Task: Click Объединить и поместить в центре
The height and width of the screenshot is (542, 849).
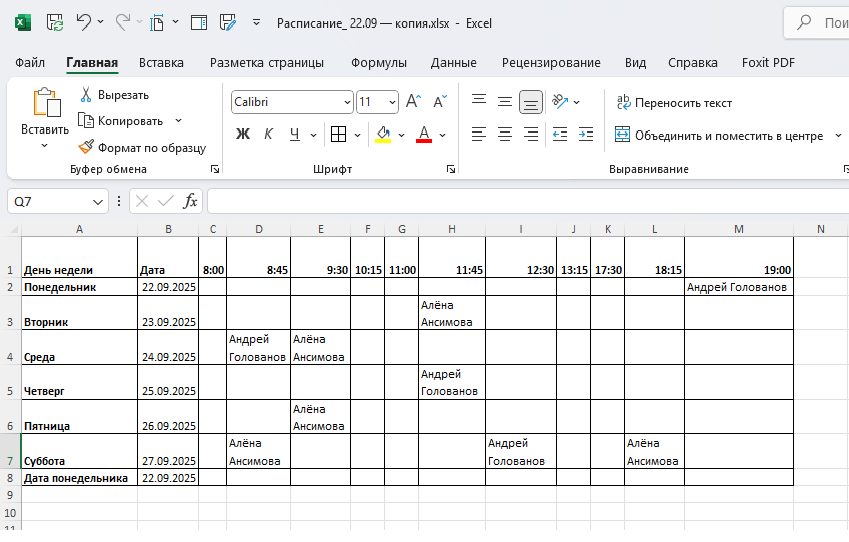Action: (x=719, y=135)
